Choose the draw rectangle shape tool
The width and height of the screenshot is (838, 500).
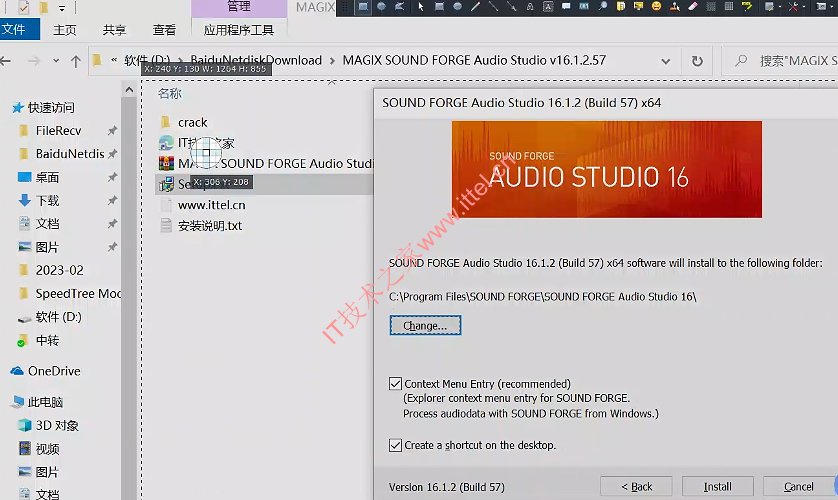click(x=439, y=6)
